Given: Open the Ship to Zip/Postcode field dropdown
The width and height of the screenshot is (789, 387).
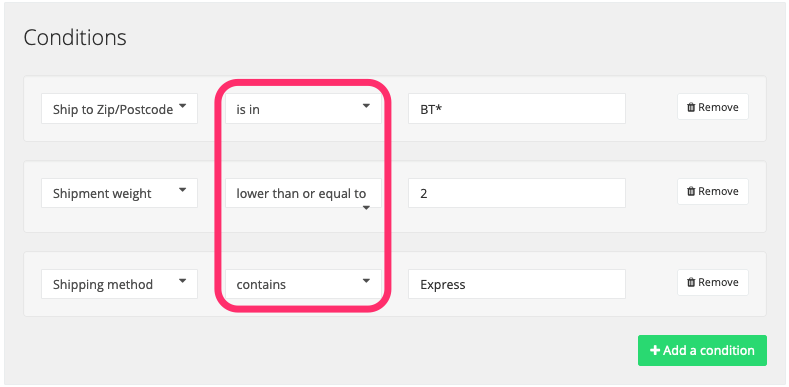Looking at the screenshot, I should (119, 108).
